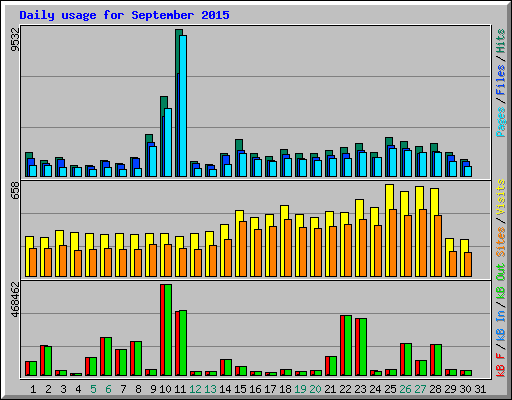The width and height of the screenshot is (512, 400).
Task: Click the green kB Out bar for day 28
Action: point(438,360)
